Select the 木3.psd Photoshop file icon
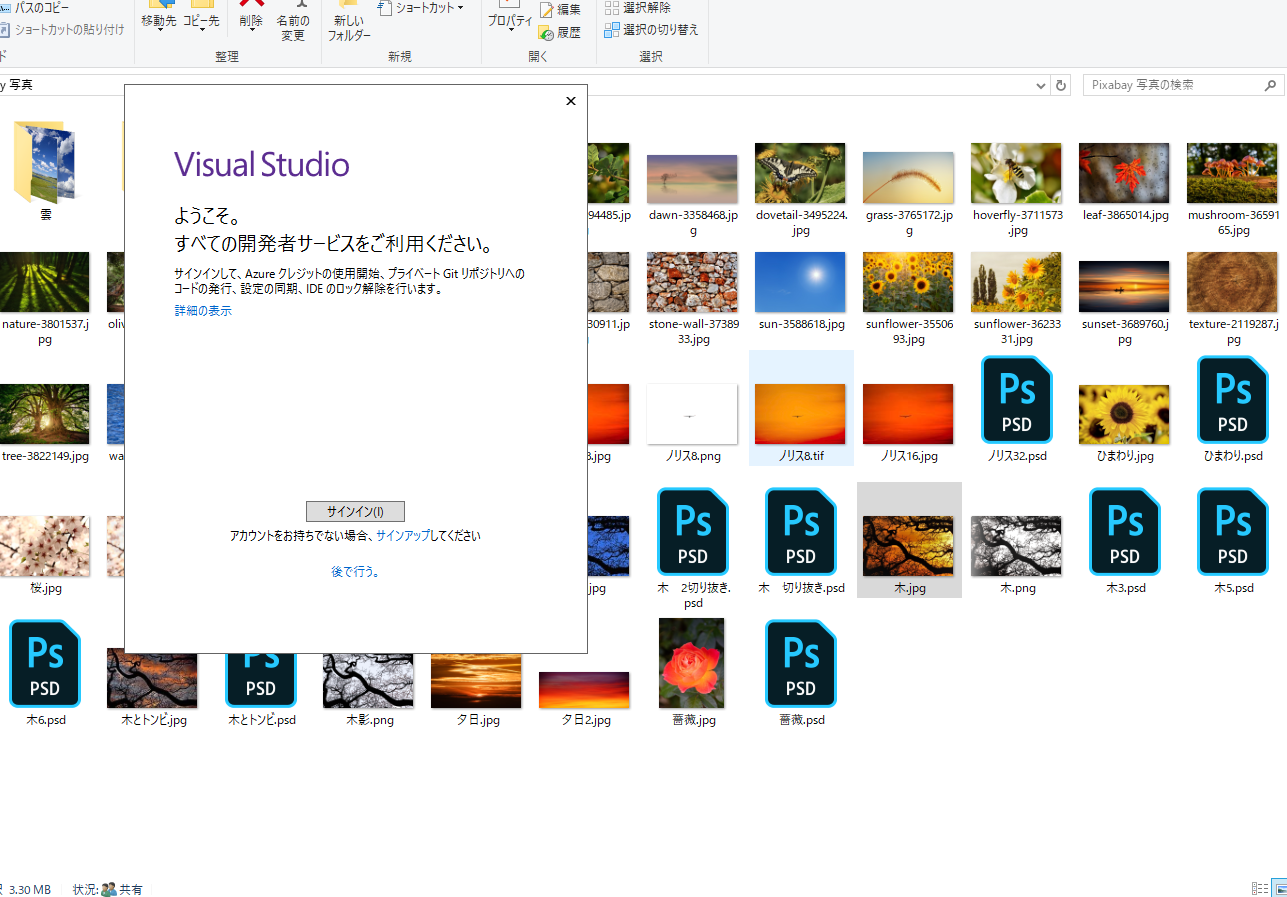1287x897 pixels. tap(1124, 531)
